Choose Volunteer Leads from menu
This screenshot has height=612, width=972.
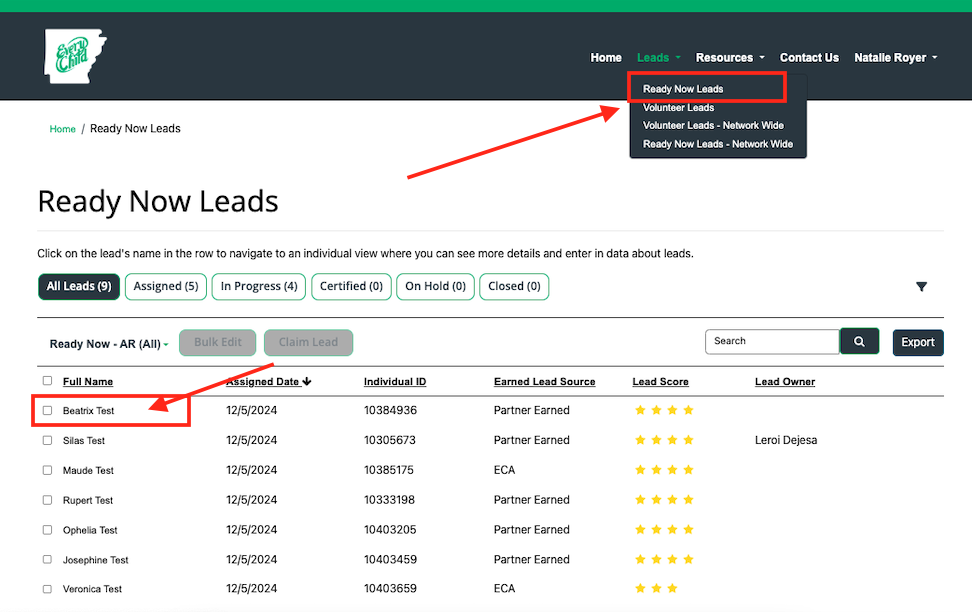tap(678, 107)
